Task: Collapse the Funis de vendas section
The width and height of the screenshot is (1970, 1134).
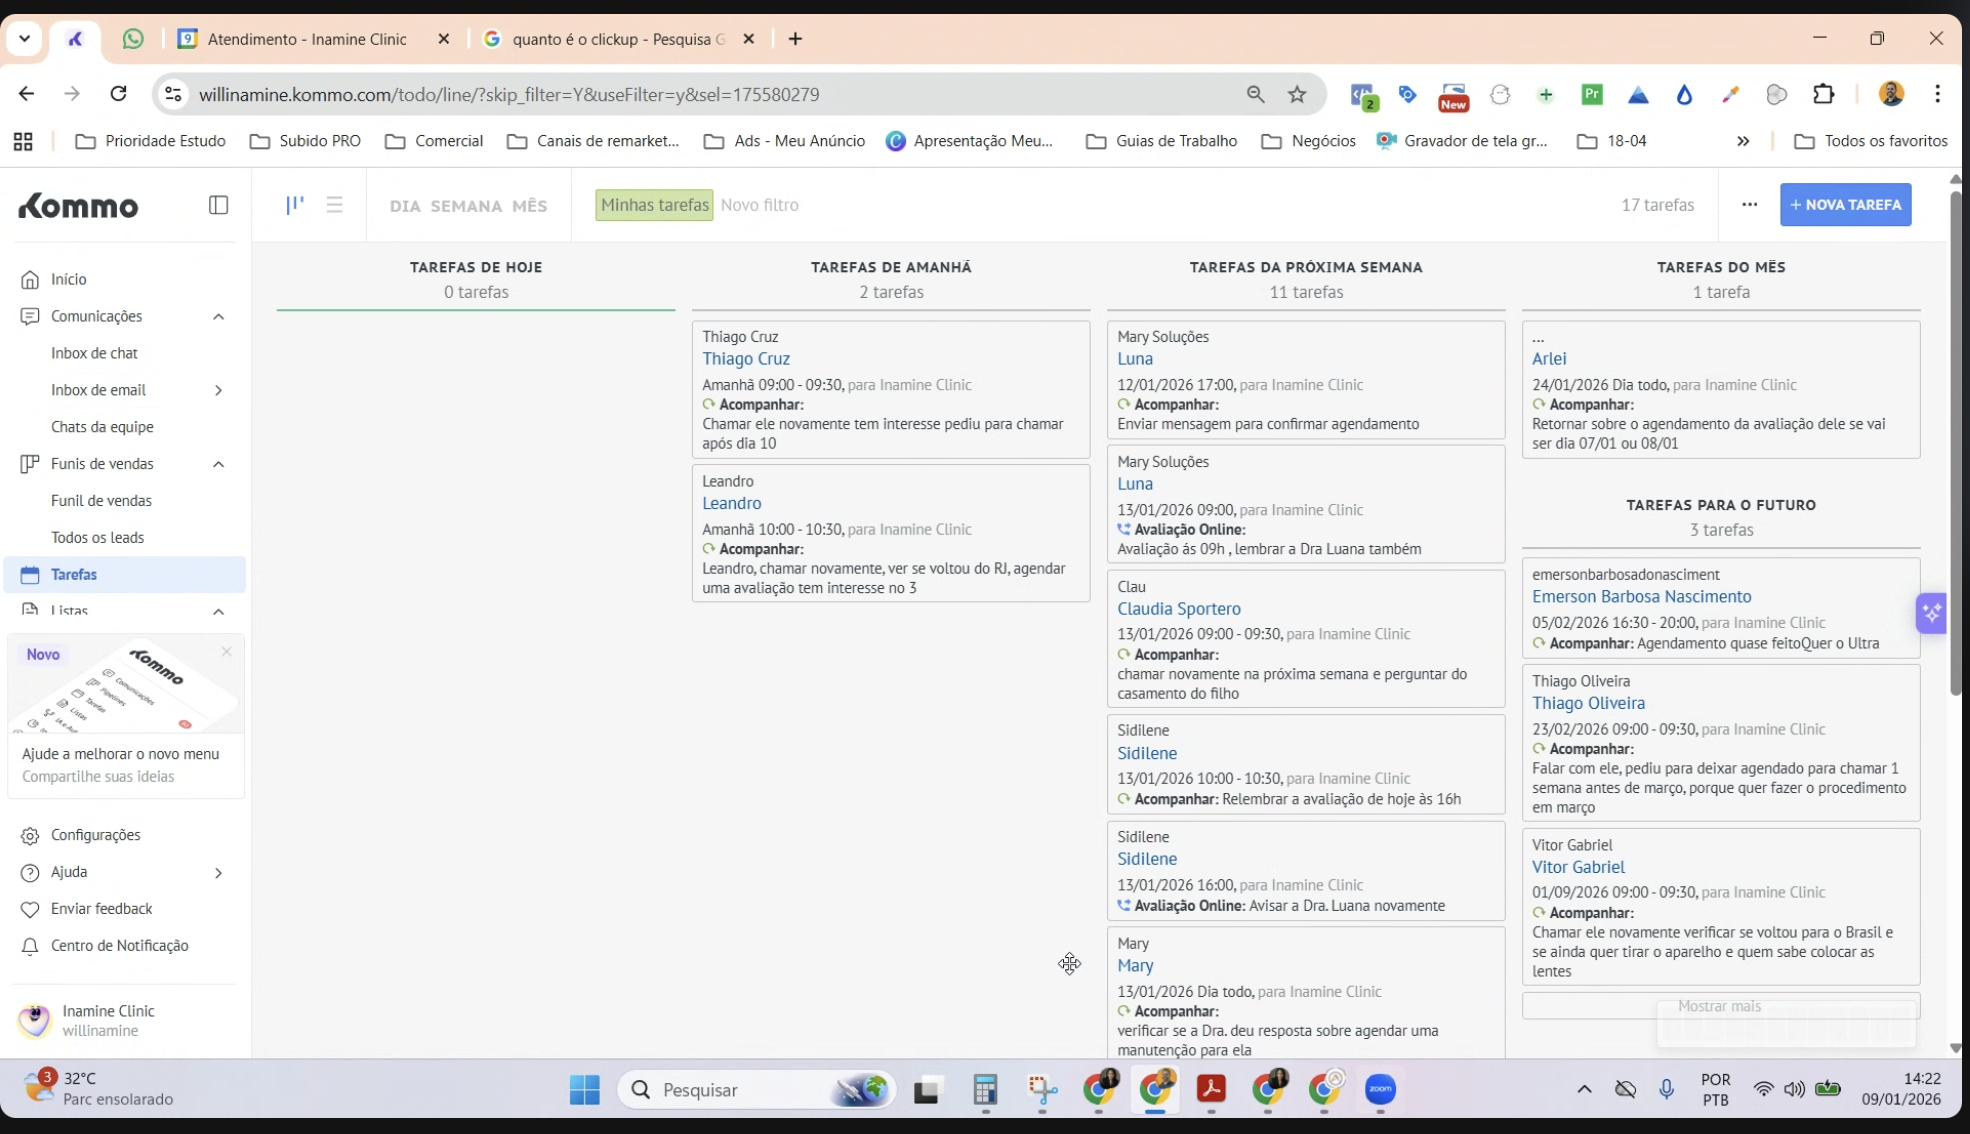Action: [218, 464]
